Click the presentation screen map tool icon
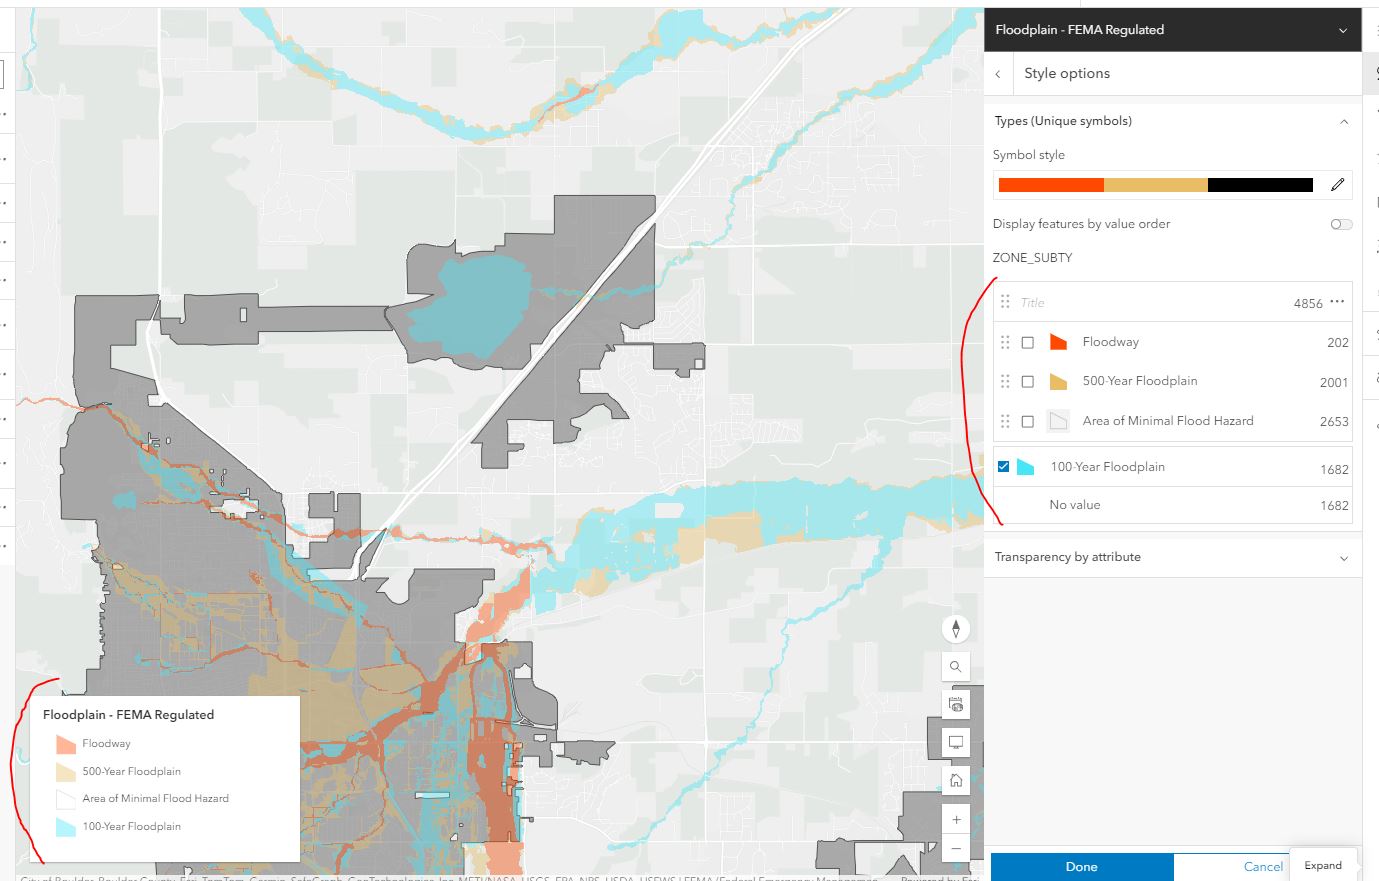 coord(955,742)
